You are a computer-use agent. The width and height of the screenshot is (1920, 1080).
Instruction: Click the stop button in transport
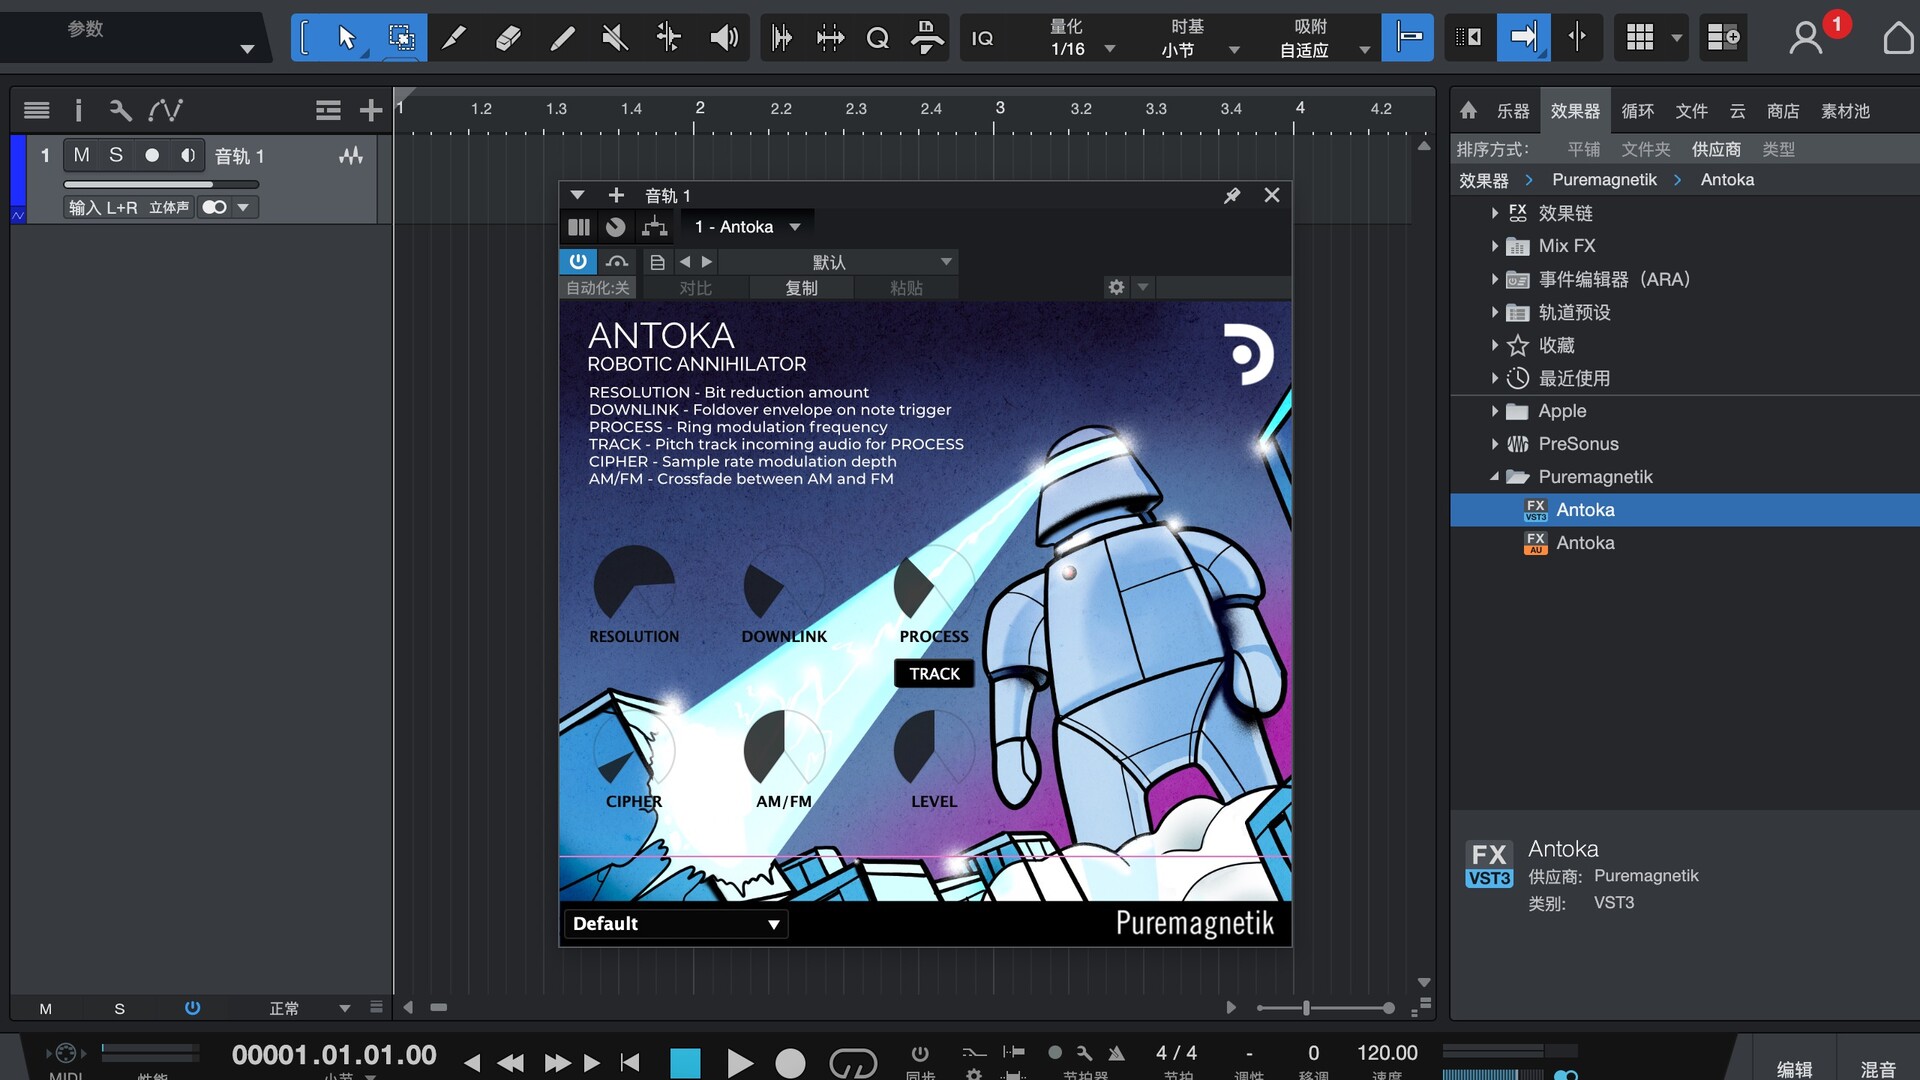685,1062
